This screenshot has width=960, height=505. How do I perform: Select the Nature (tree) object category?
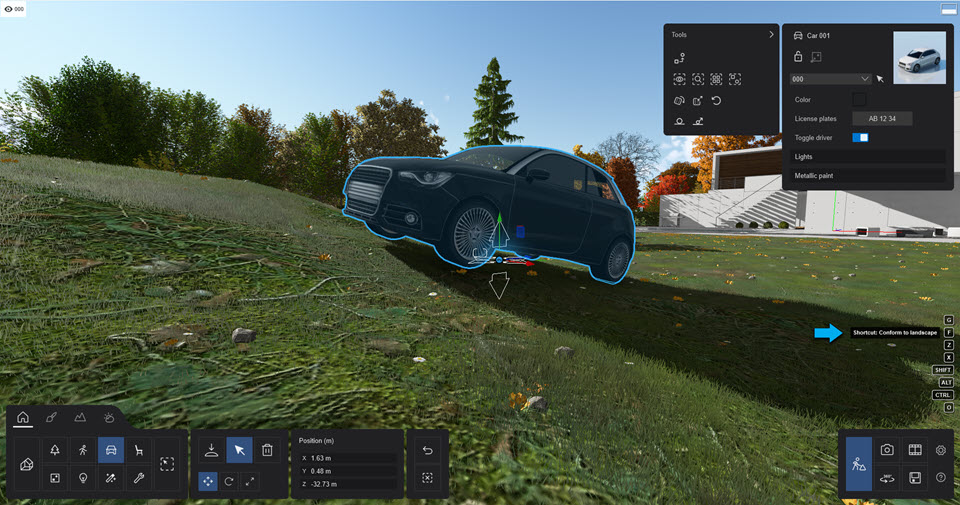[54, 451]
